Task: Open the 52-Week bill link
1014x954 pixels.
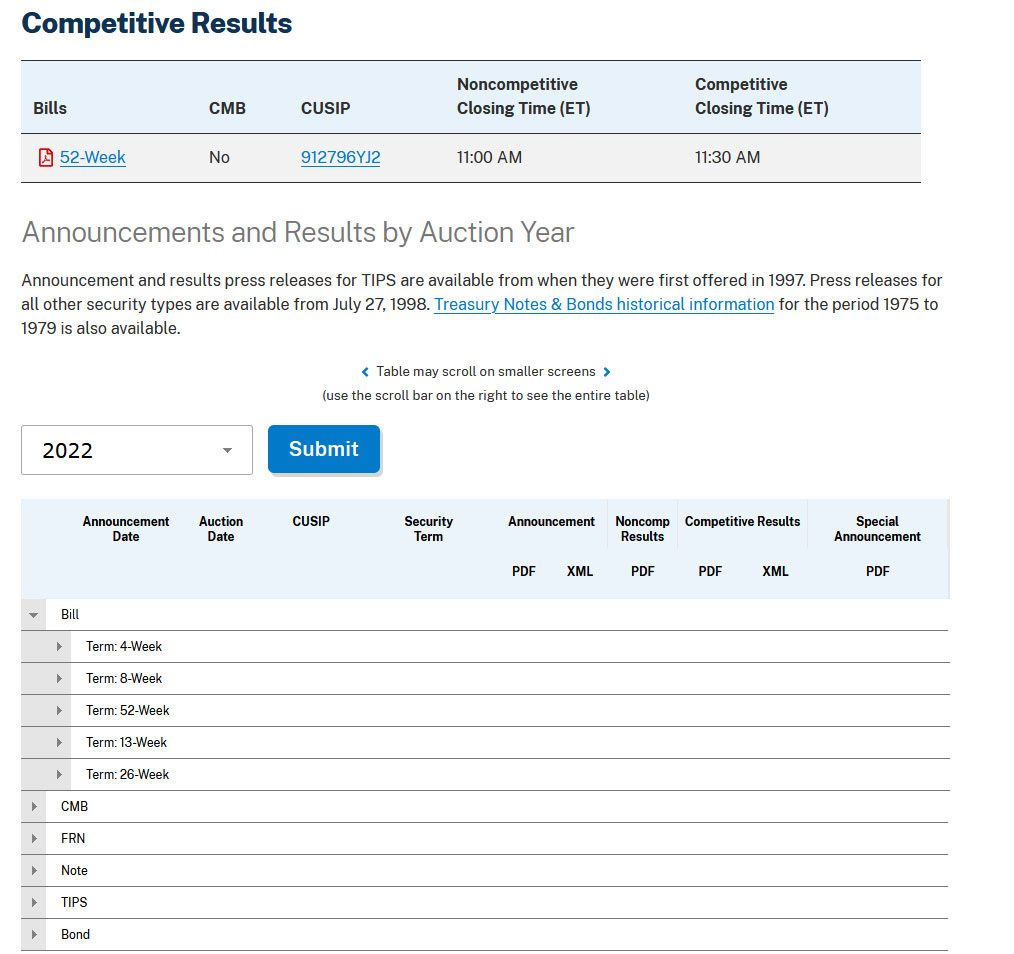Action: tap(92, 158)
